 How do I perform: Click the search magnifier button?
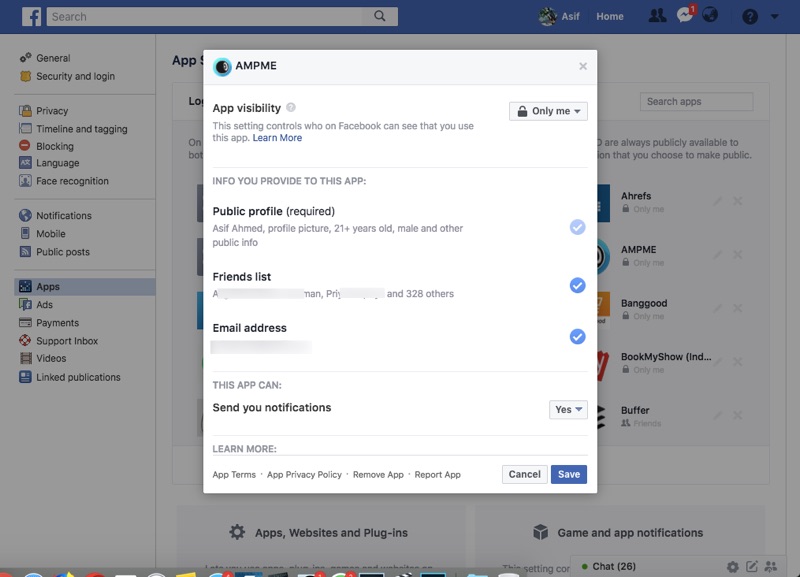point(380,16)
